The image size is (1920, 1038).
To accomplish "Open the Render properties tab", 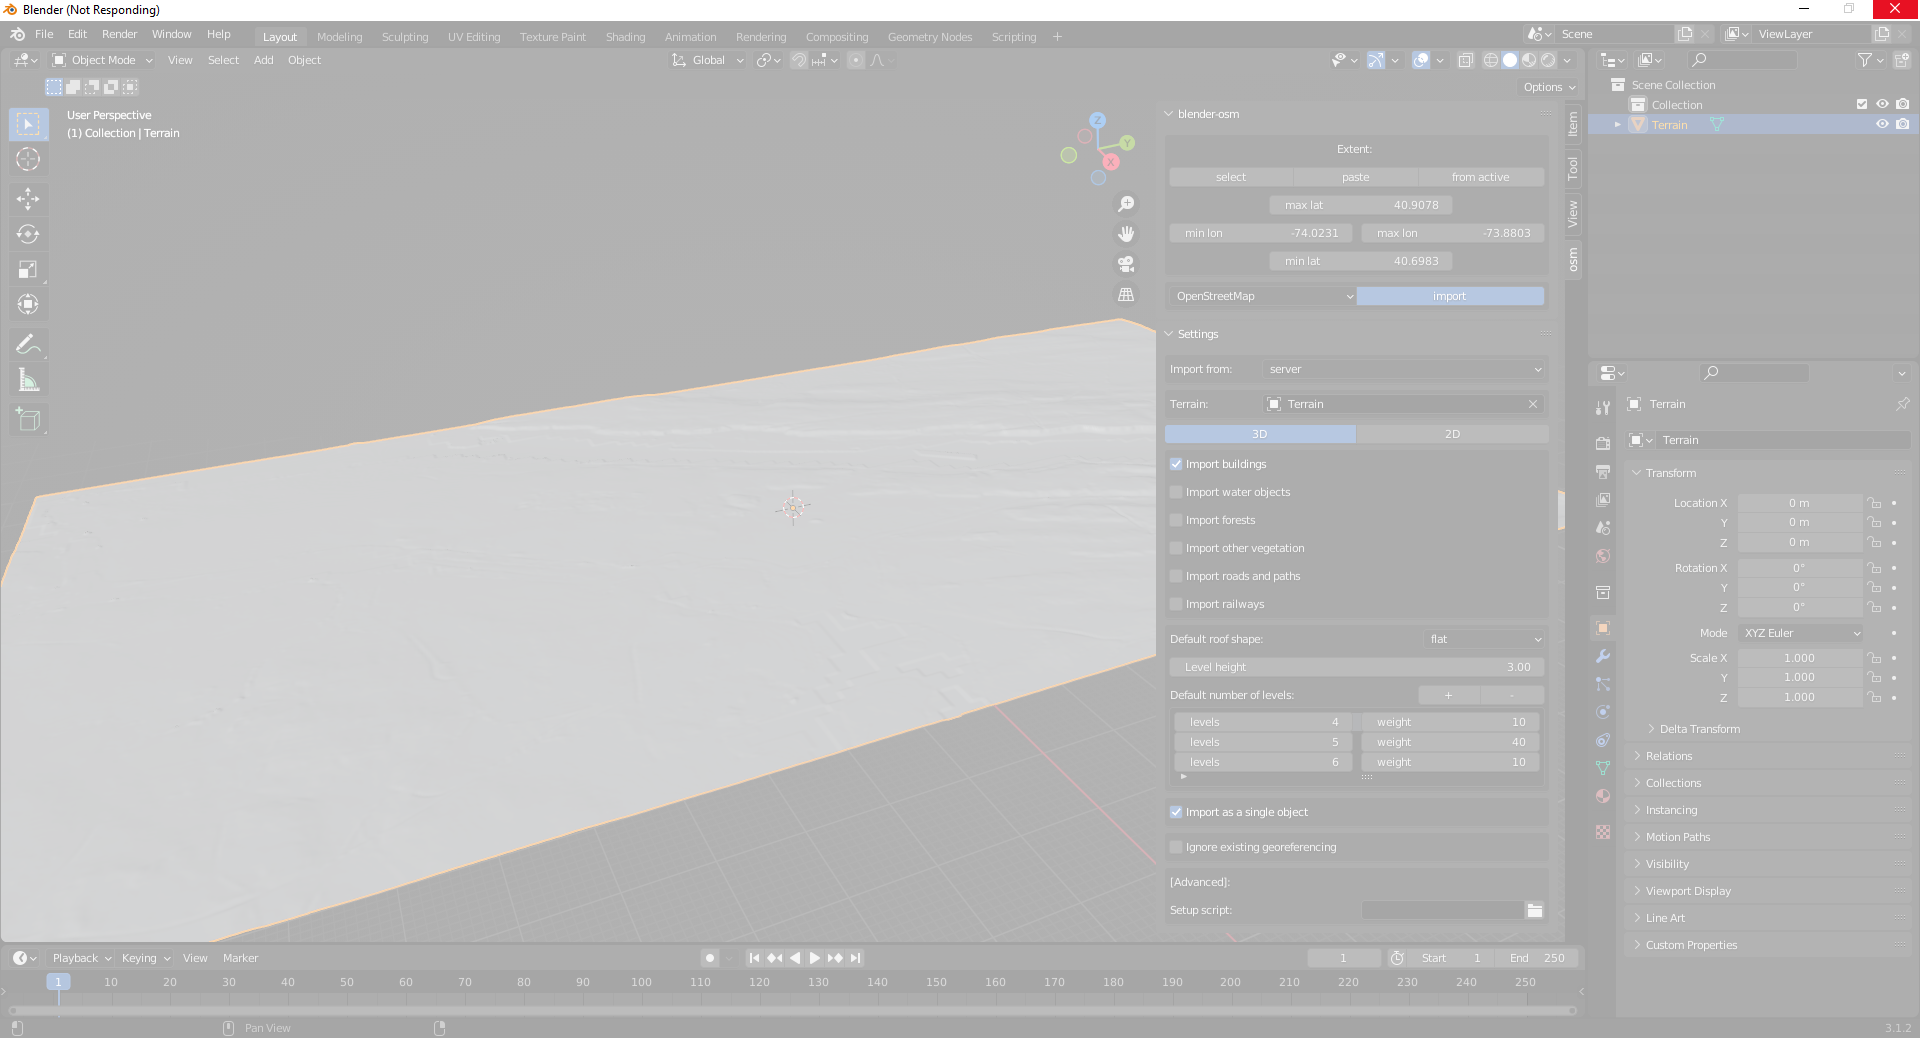I will point(1602,442).
